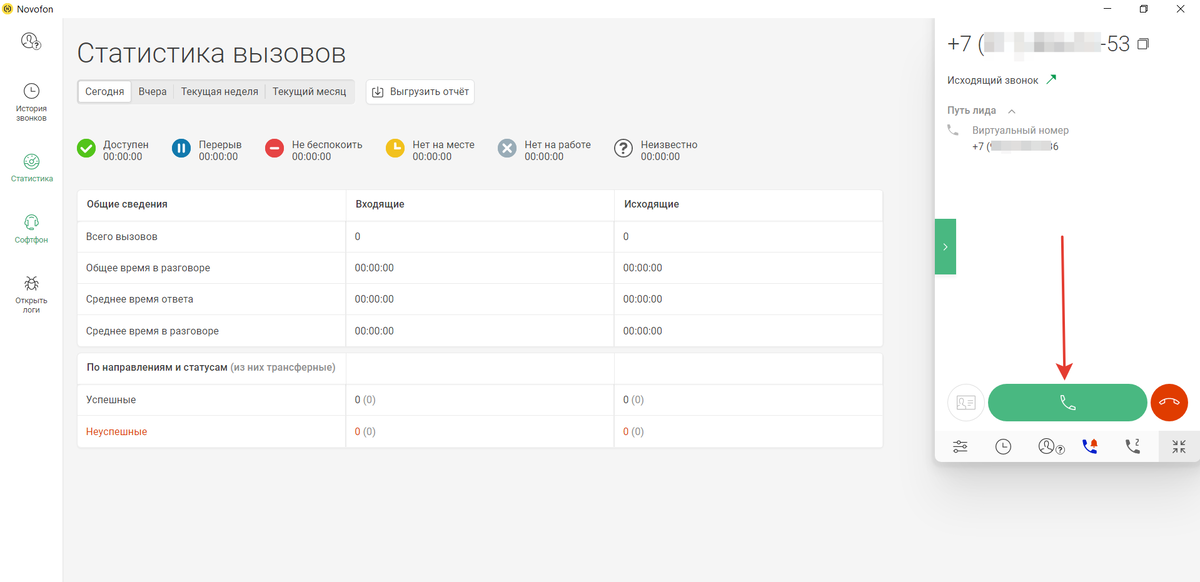
Task: Open the Статистика sidebar section
Action: pos(31,167)
